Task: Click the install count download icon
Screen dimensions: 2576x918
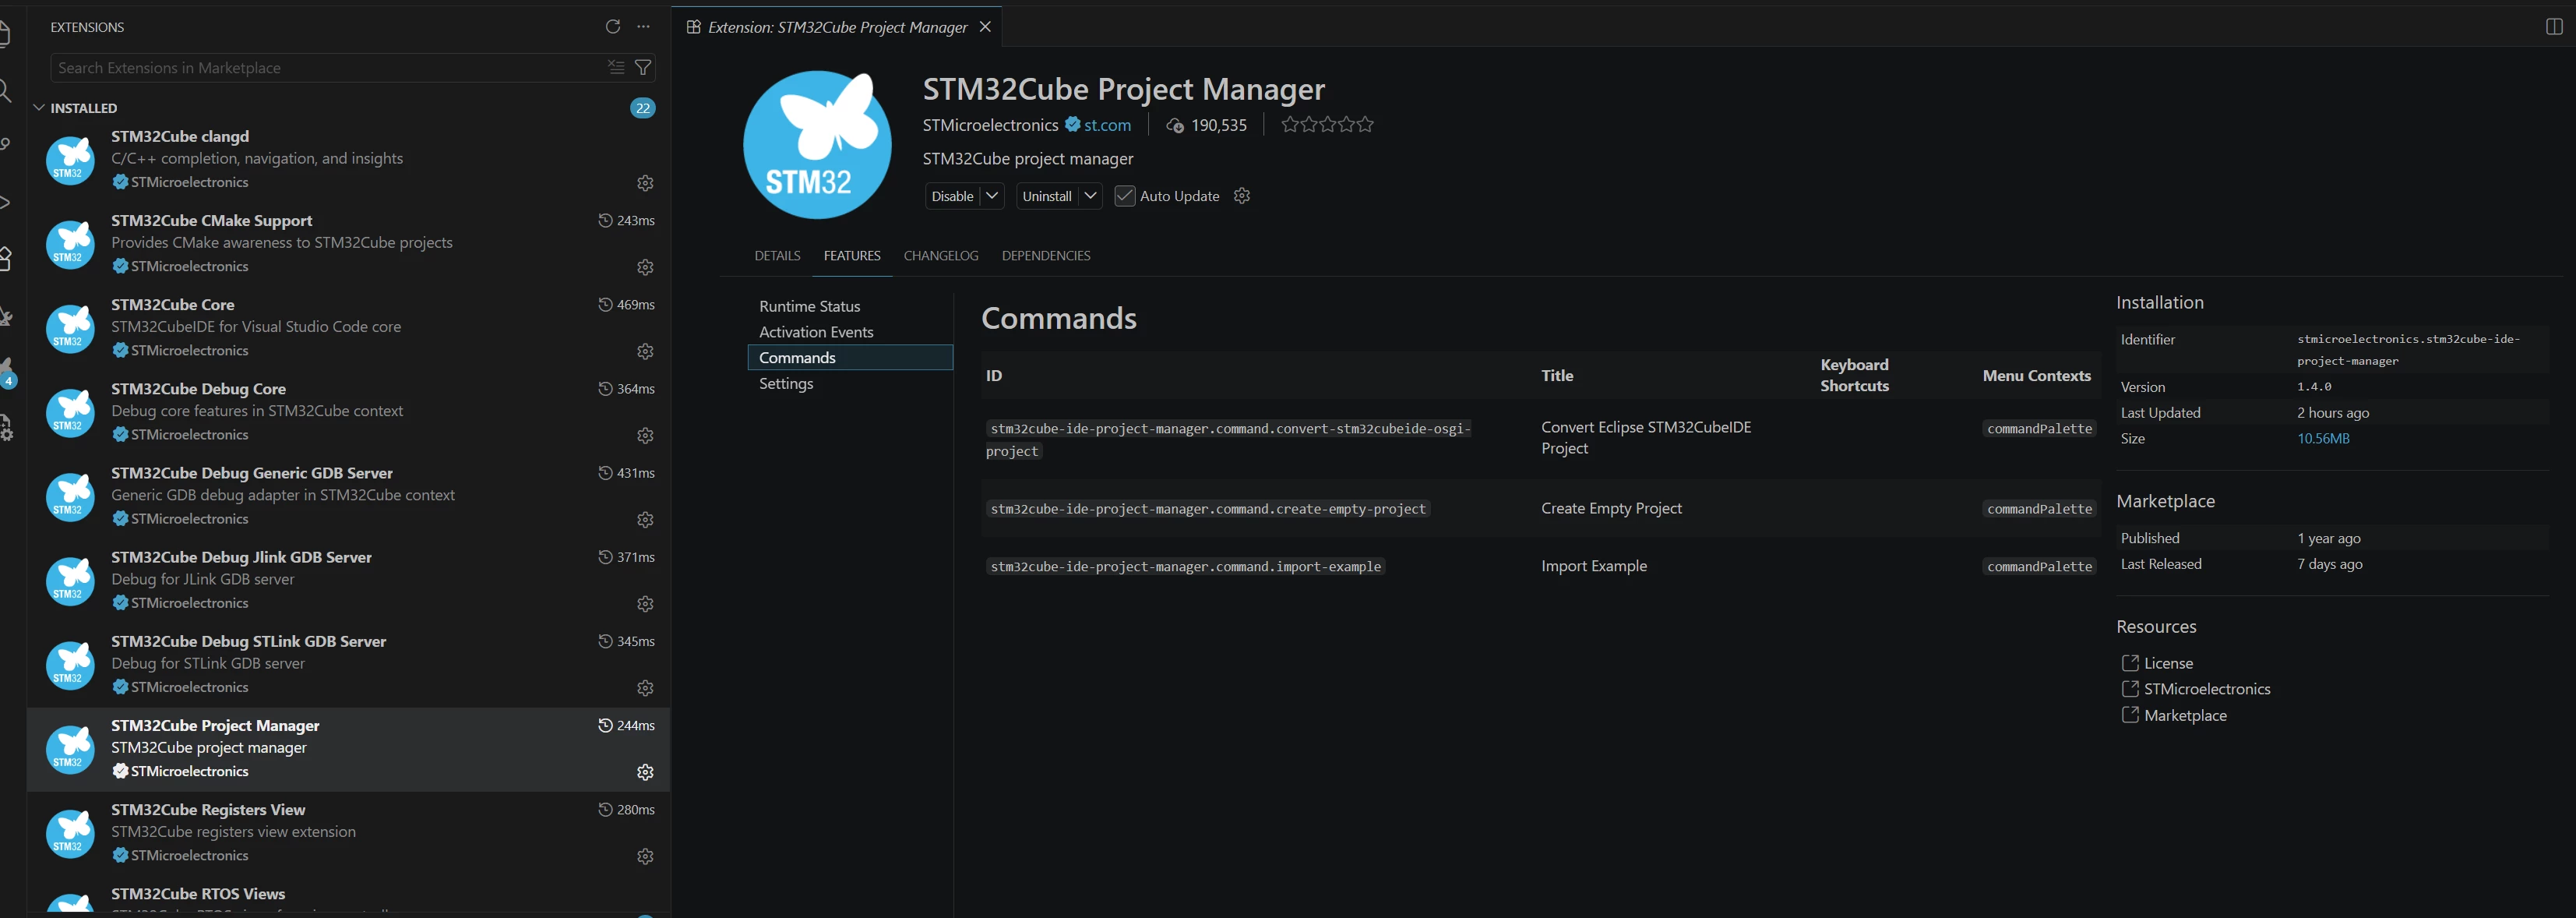Action: 1175,126
